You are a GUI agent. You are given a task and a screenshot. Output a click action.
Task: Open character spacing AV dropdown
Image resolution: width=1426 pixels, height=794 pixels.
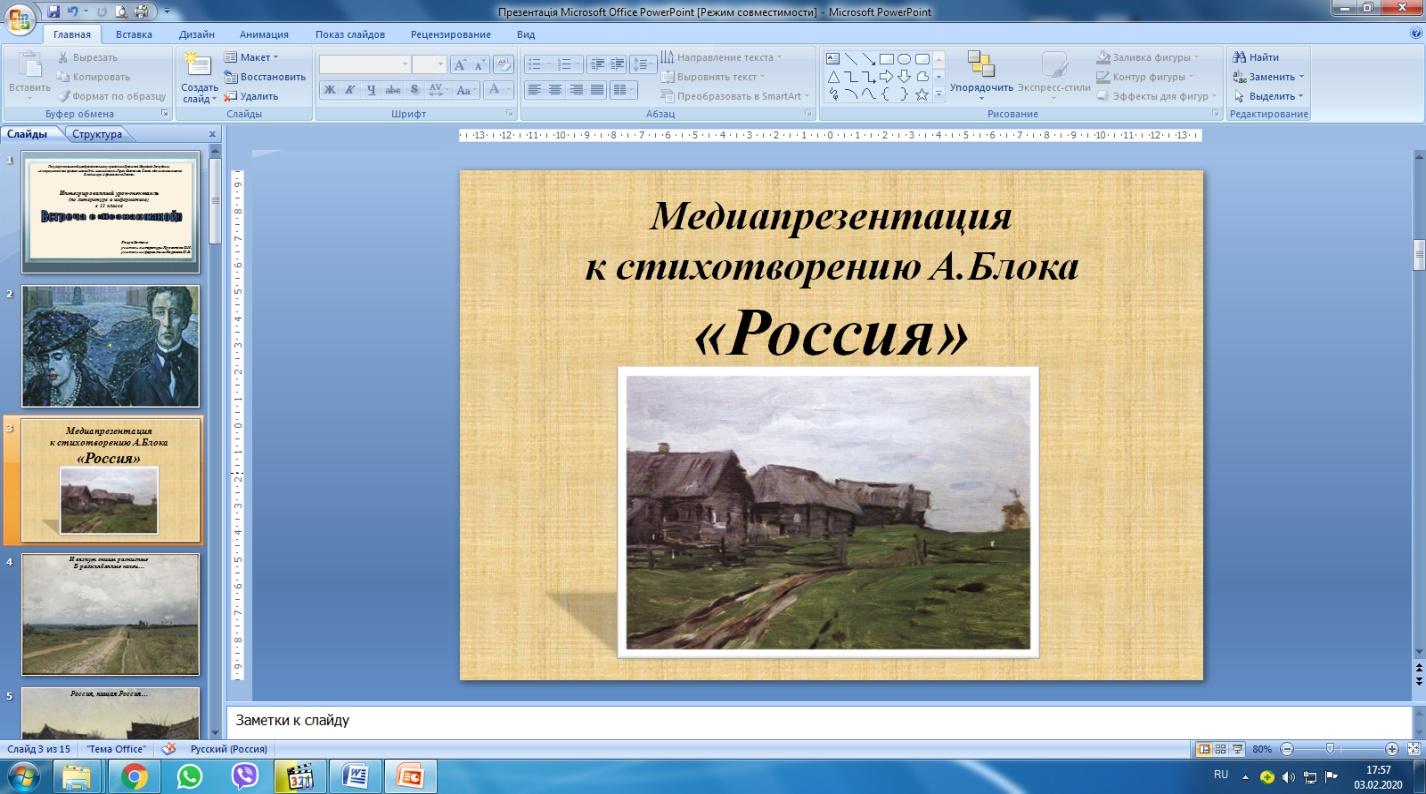[437, 90]
